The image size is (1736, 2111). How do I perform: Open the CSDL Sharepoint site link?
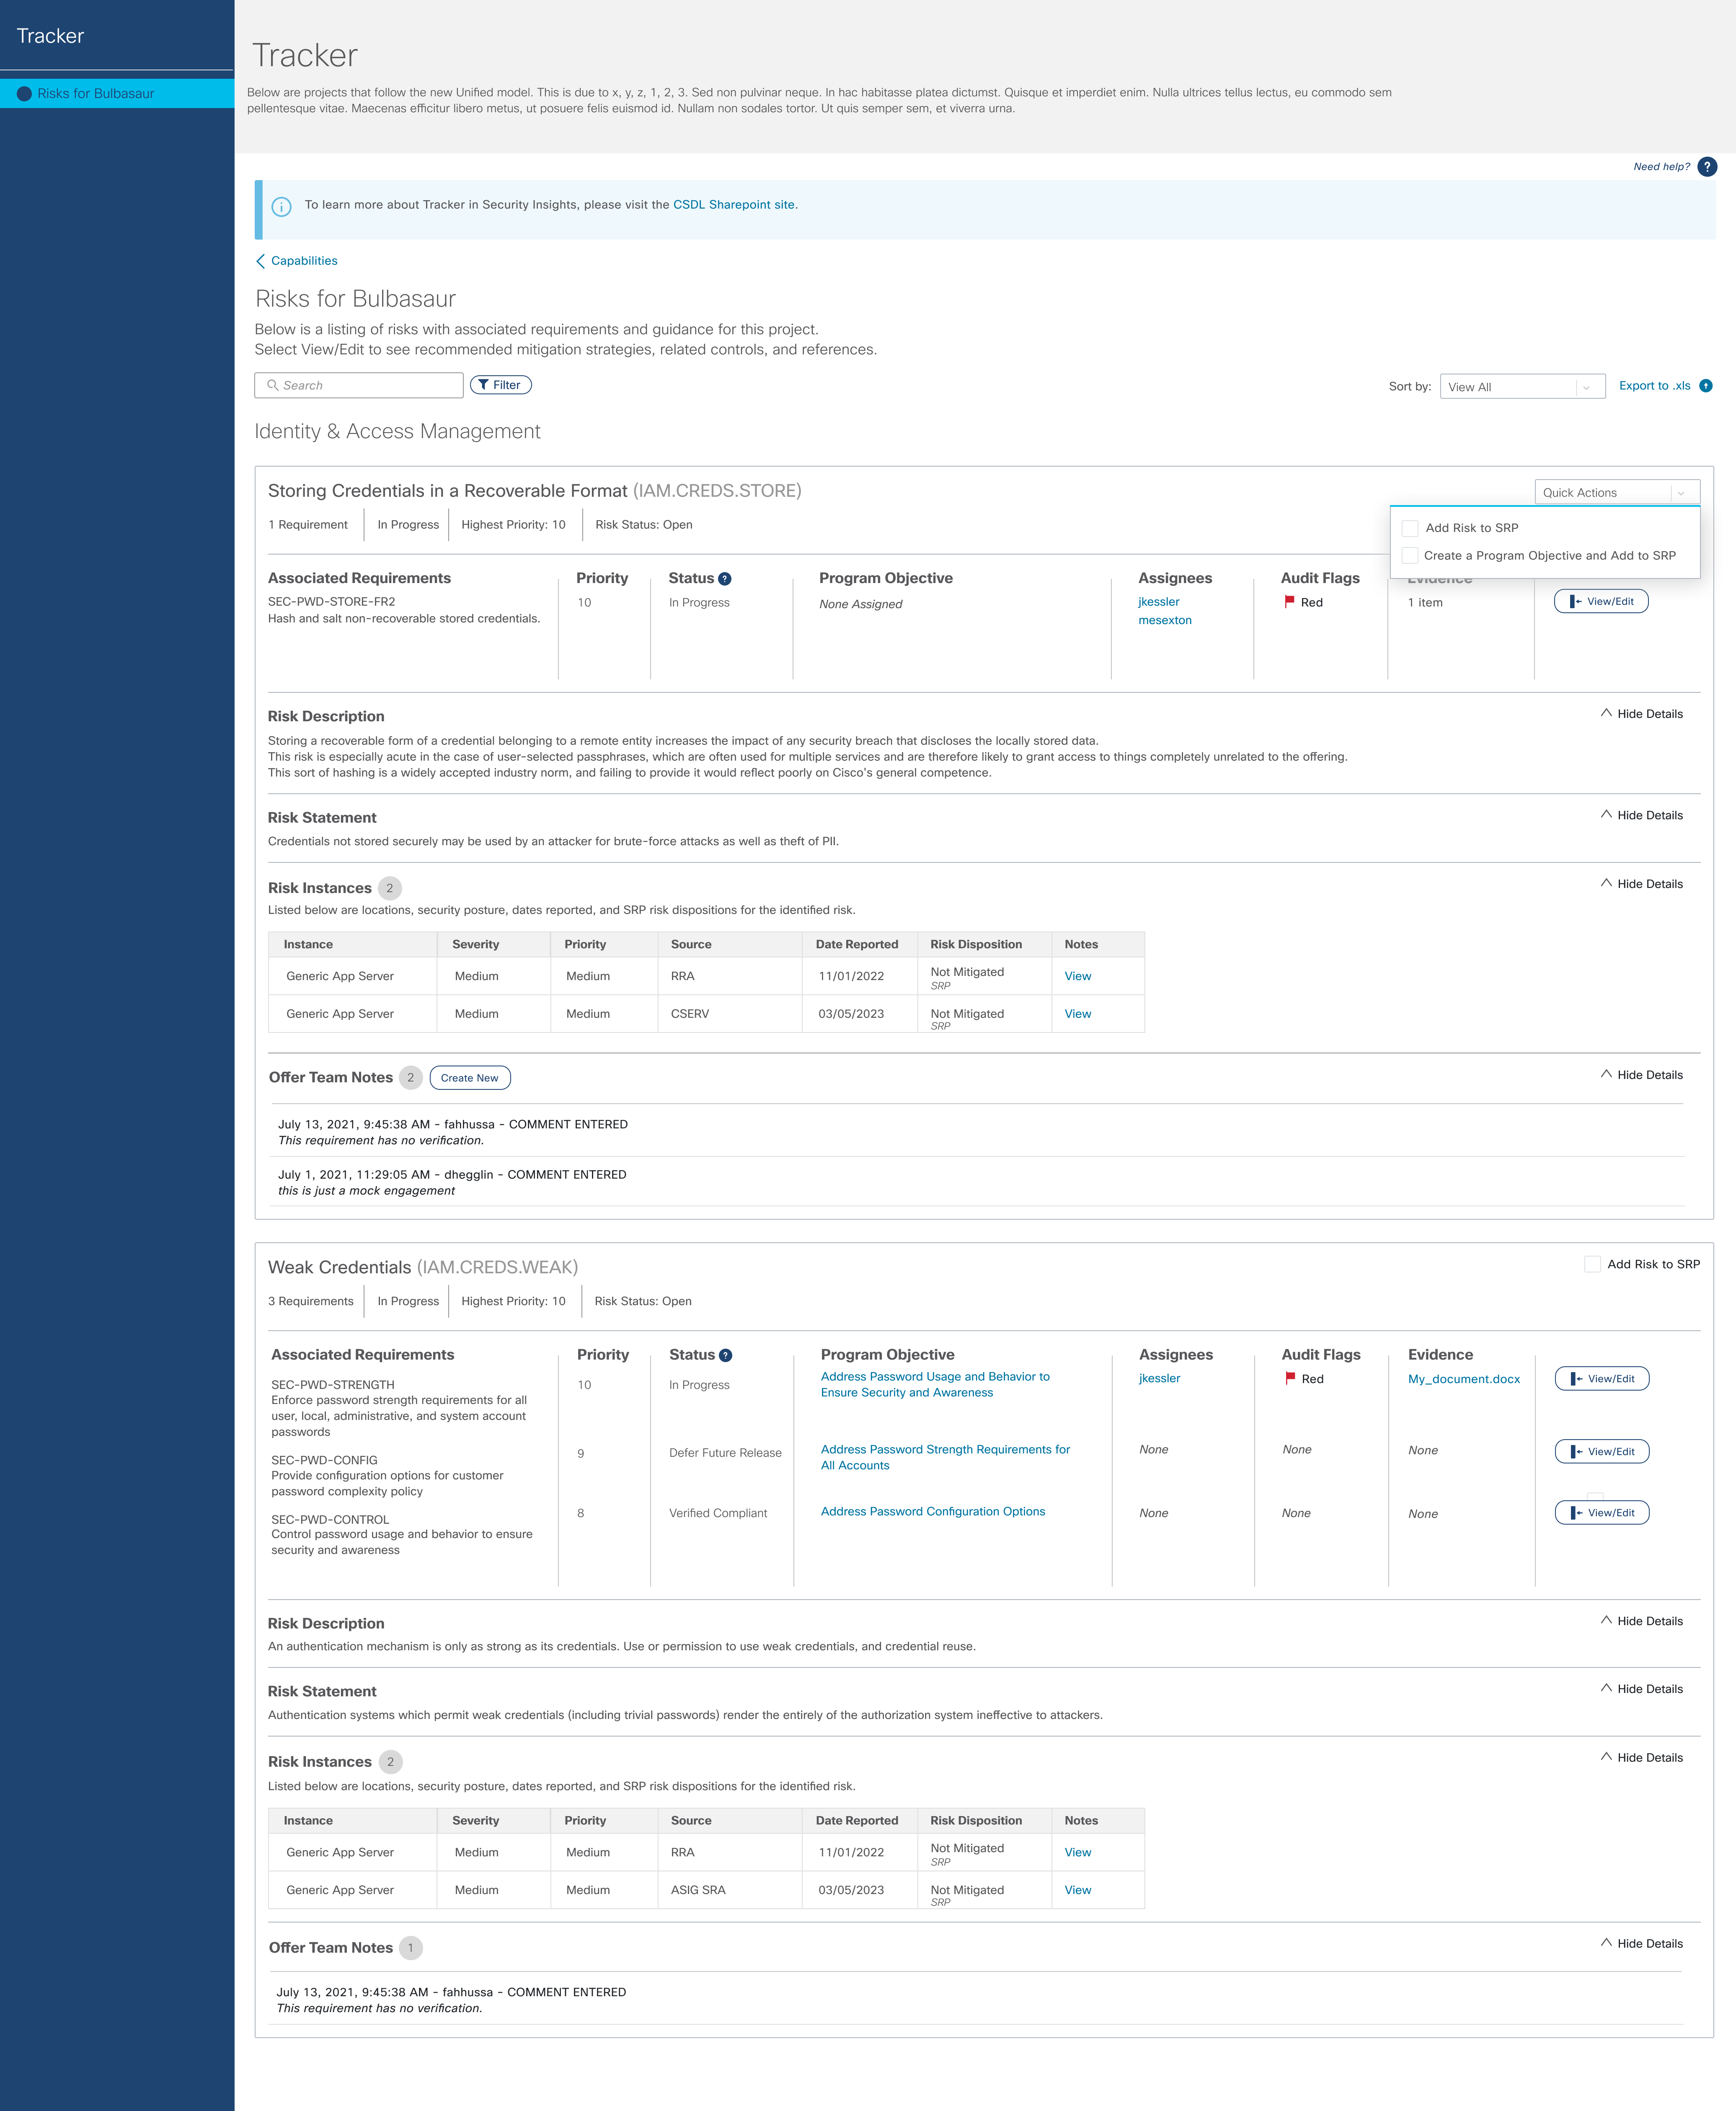coord(734,205)
